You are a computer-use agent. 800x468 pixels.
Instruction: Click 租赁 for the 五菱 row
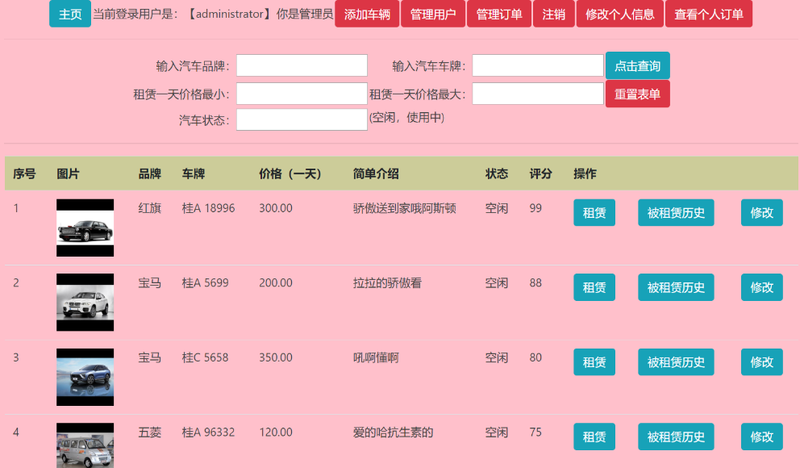click(594, 437)
